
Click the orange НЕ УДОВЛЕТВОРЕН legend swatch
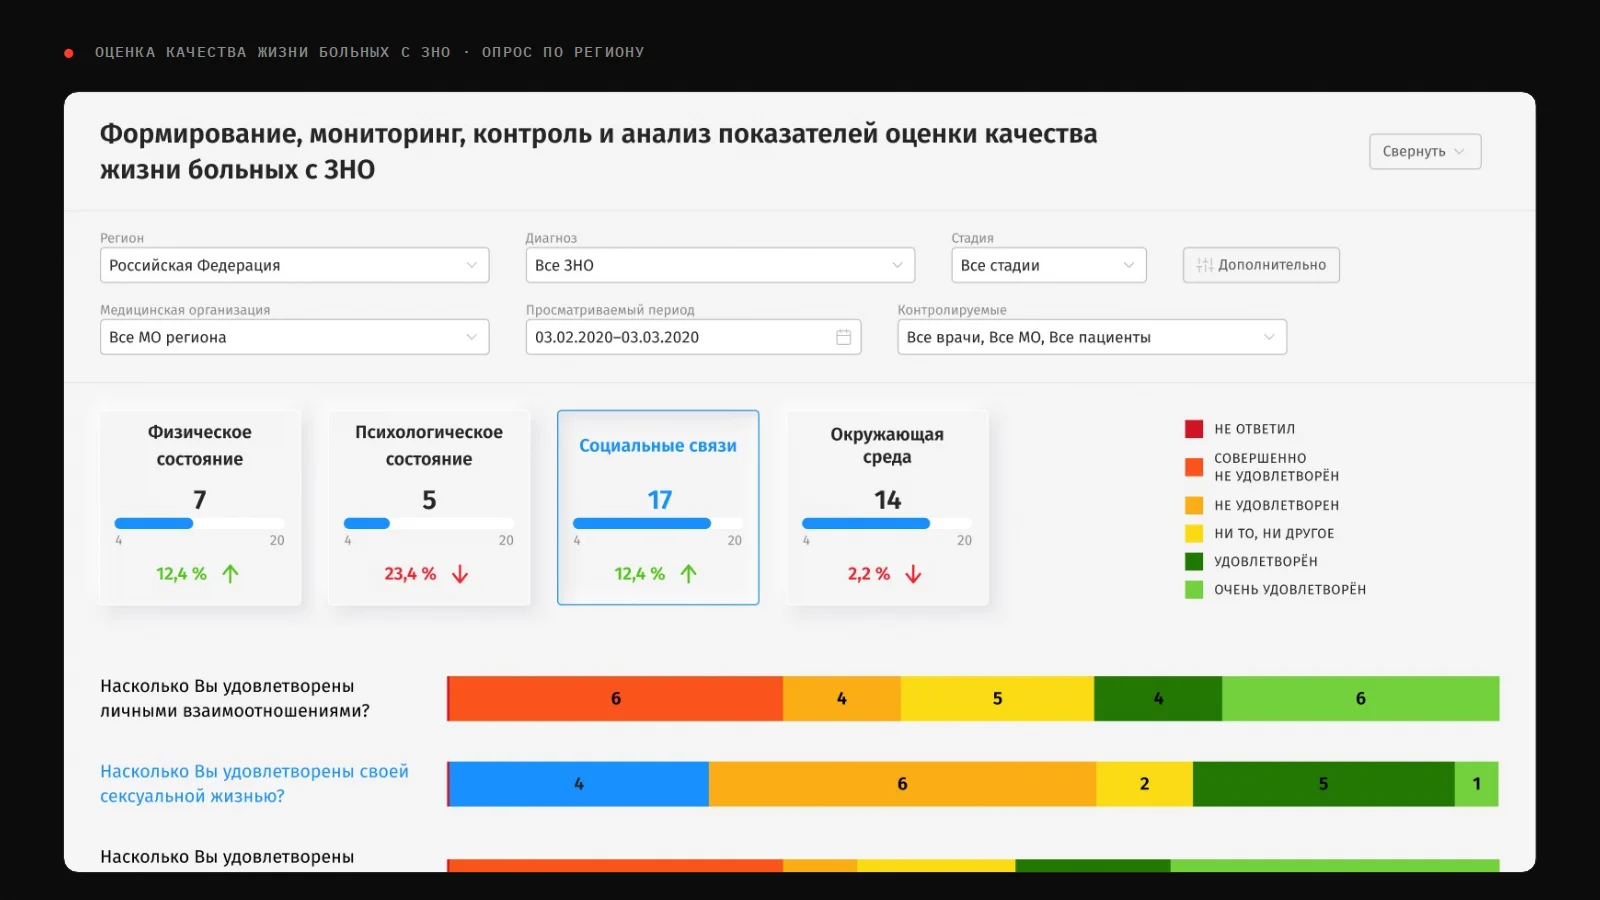pos(1194,505)
